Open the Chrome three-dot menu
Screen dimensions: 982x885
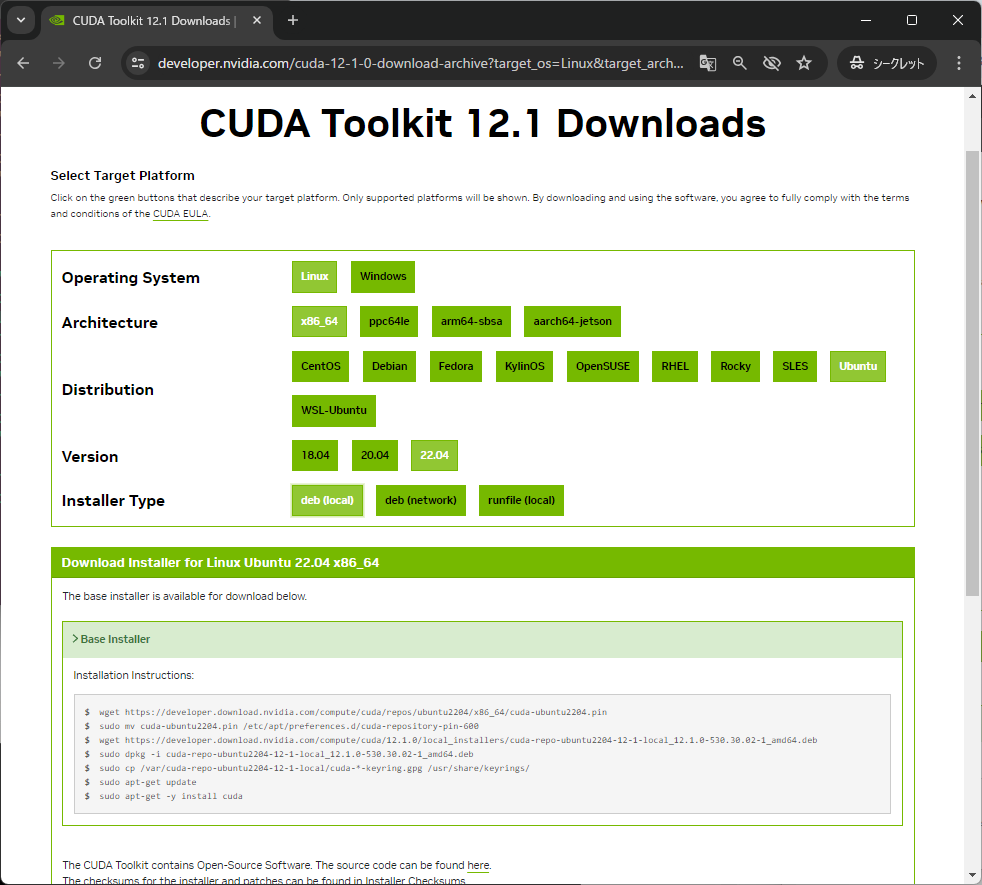pos(958,62)
